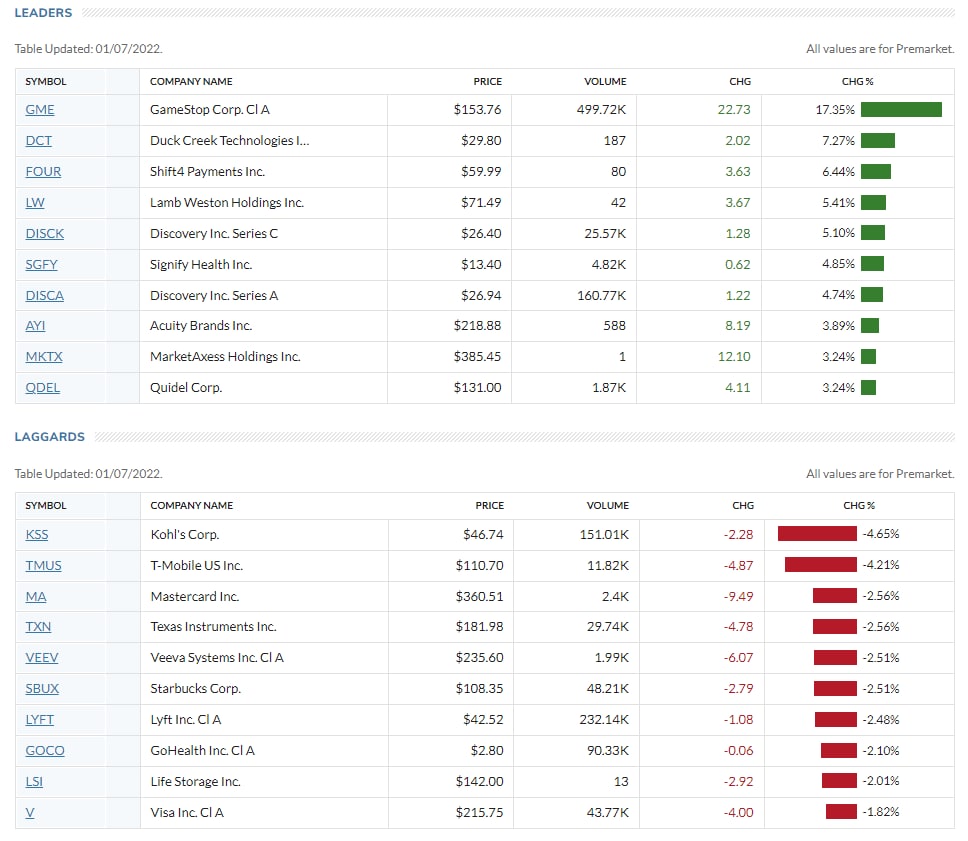Open the FOUR stock symbol link
Screen dimensions: 968x841
coord(43,172)
